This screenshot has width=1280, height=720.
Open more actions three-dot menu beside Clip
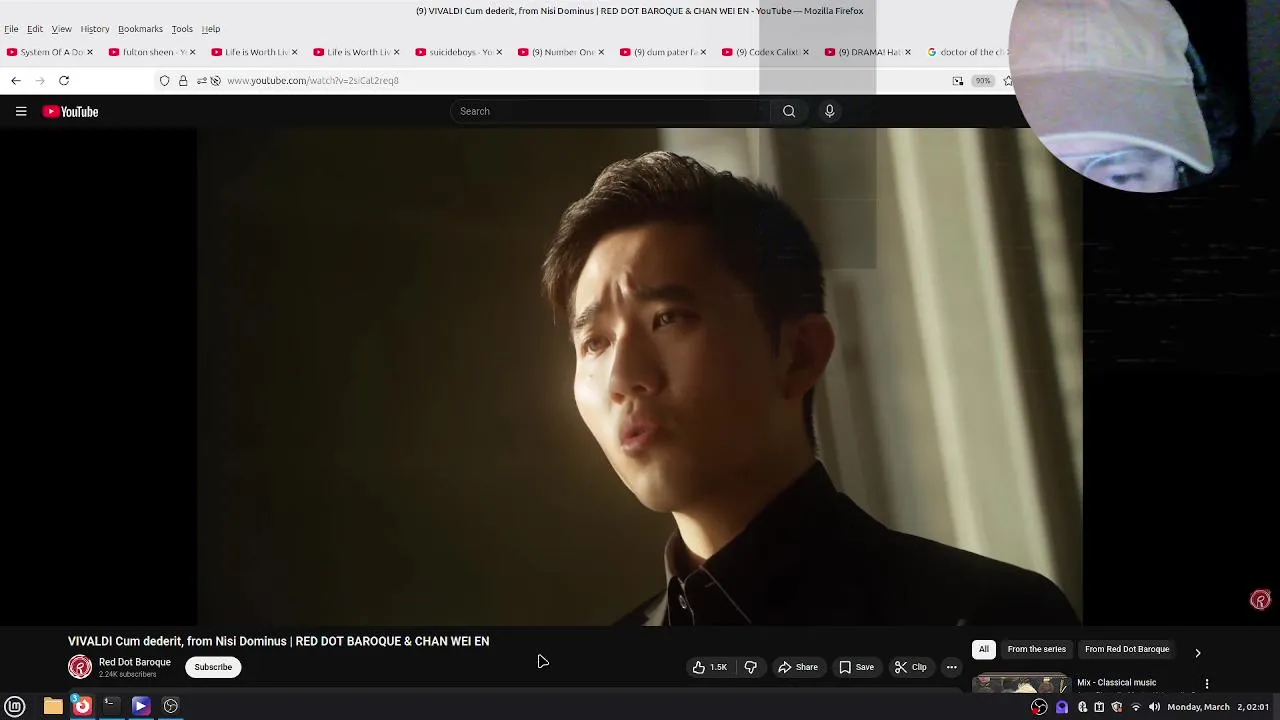(x=952, y=667)
